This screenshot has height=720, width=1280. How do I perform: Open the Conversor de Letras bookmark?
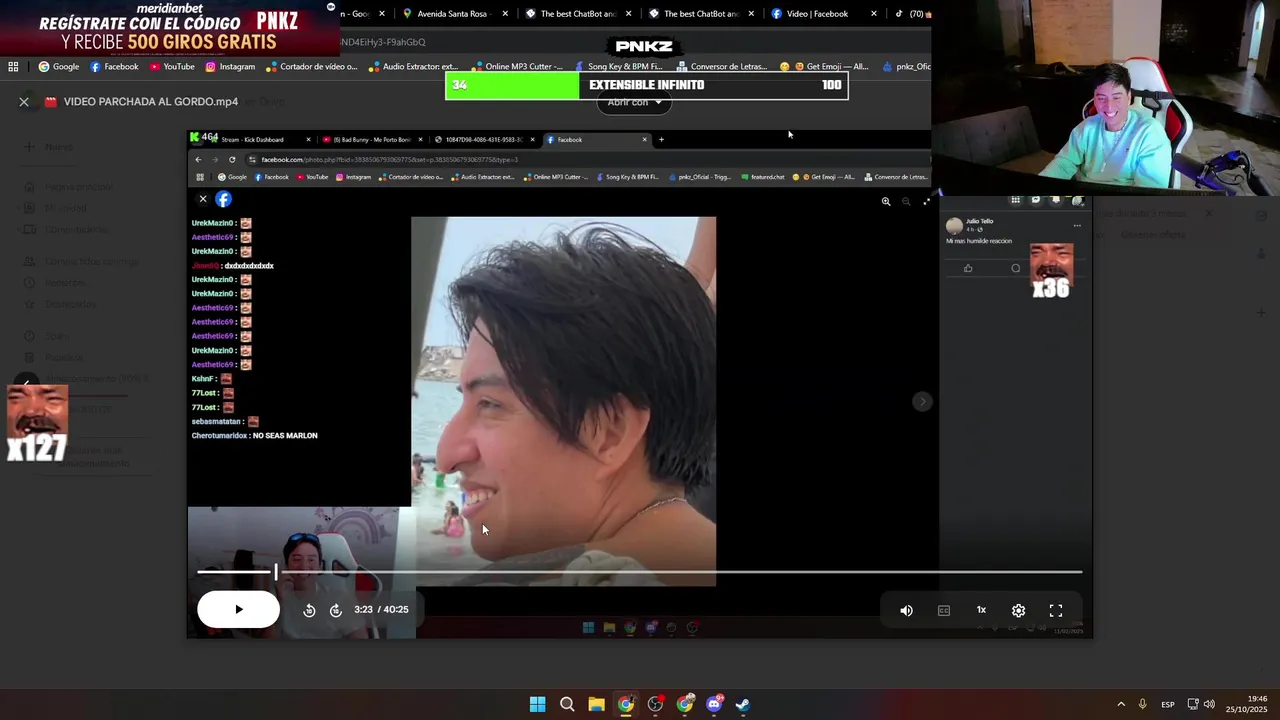pyautogui.click(x=722, y=67)
